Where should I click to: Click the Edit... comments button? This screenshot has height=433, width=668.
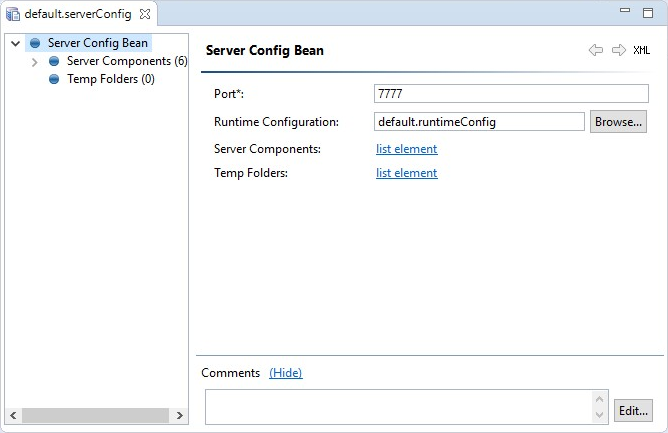coord(632,410)
